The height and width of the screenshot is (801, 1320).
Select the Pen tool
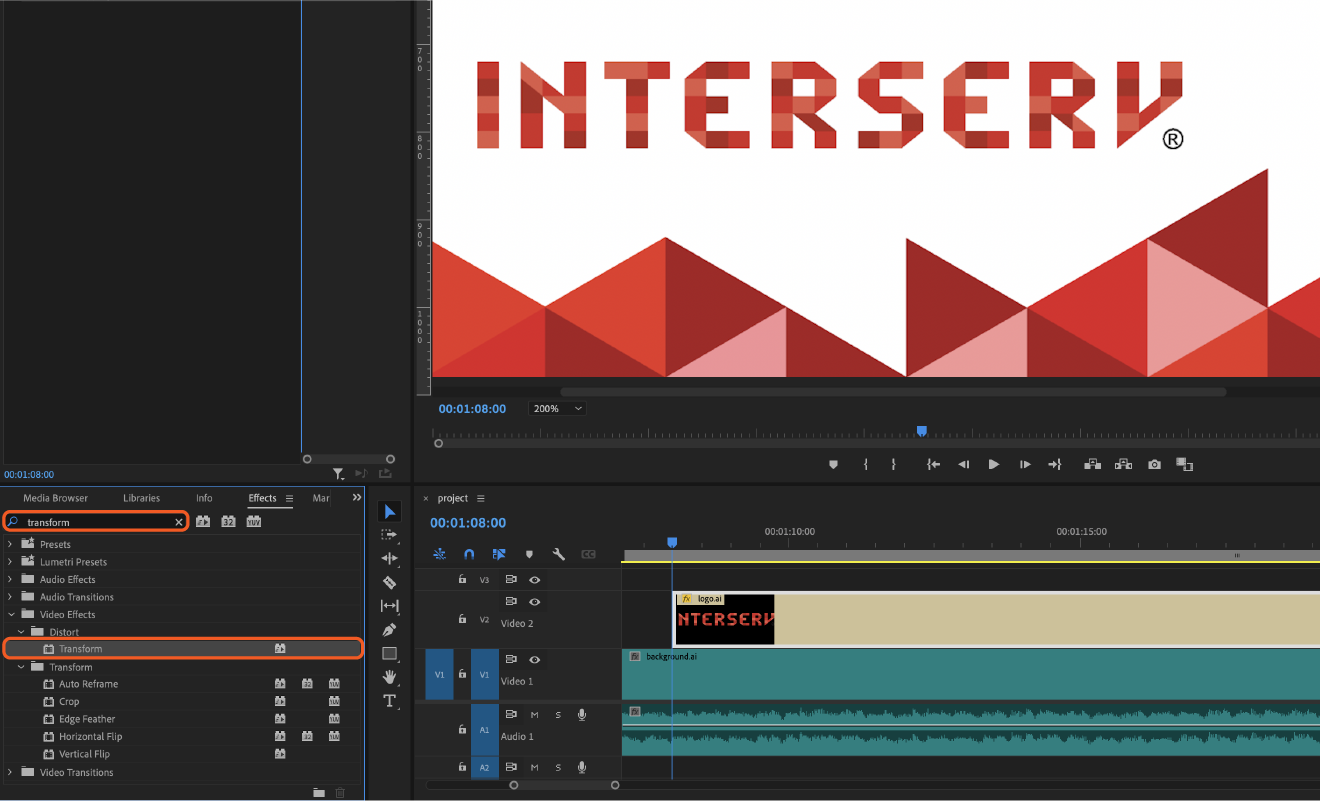click(390, 630)
